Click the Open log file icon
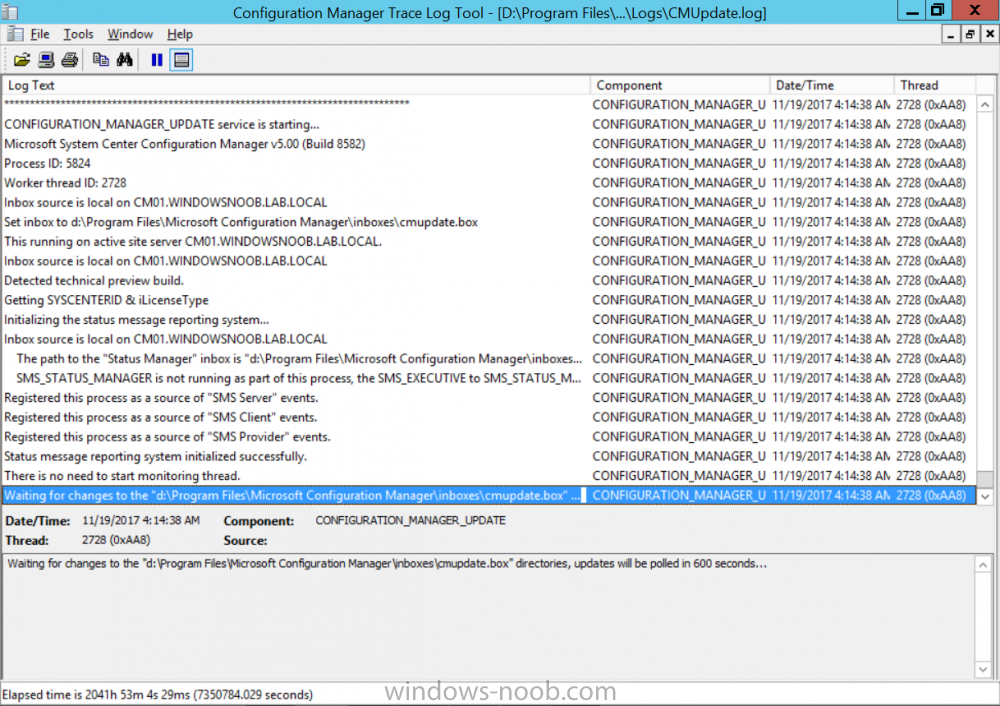The height and width of the screenshot is (706, 1000). (22, 60)
